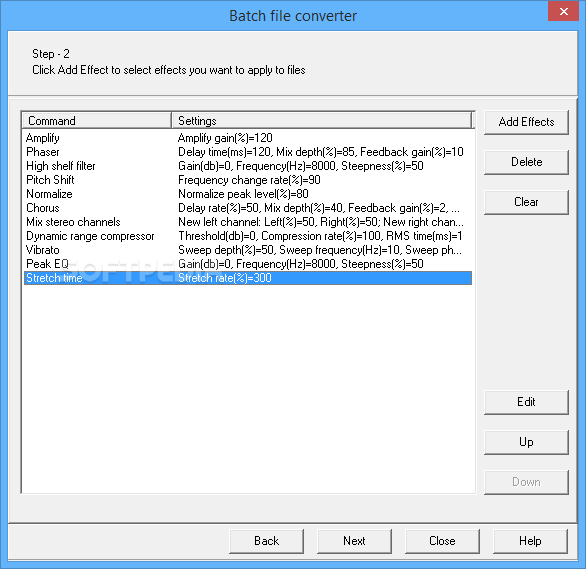Click the Settings column header

(322, 121)
